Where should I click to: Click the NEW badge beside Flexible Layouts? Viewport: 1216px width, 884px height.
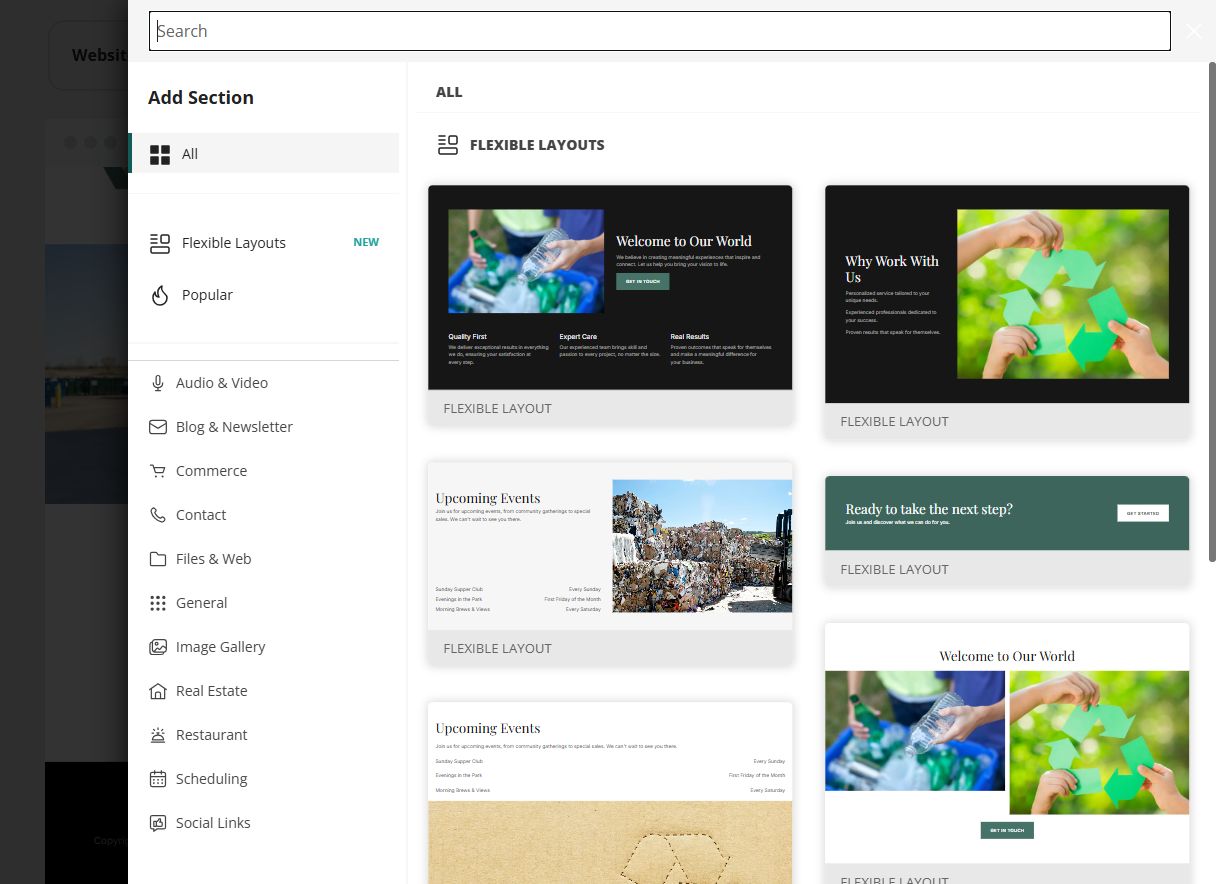tap(366, 242)
